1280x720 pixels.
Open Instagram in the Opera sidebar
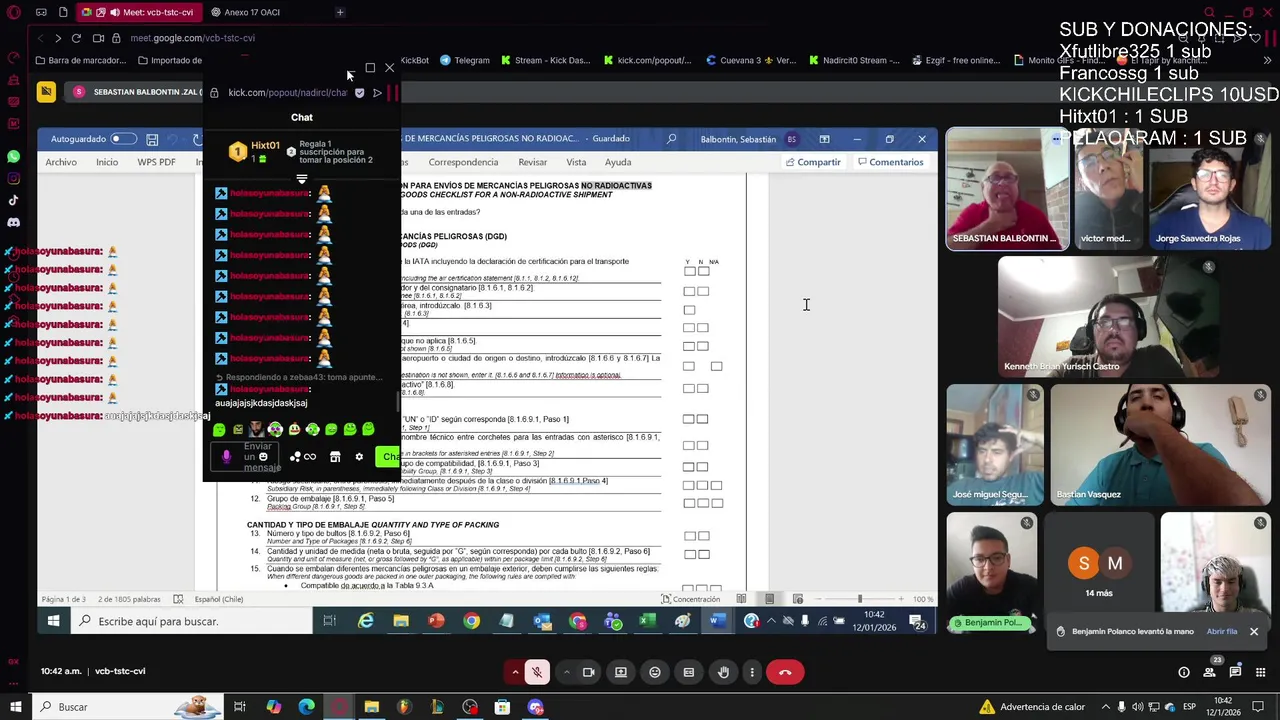pos(13,179)
